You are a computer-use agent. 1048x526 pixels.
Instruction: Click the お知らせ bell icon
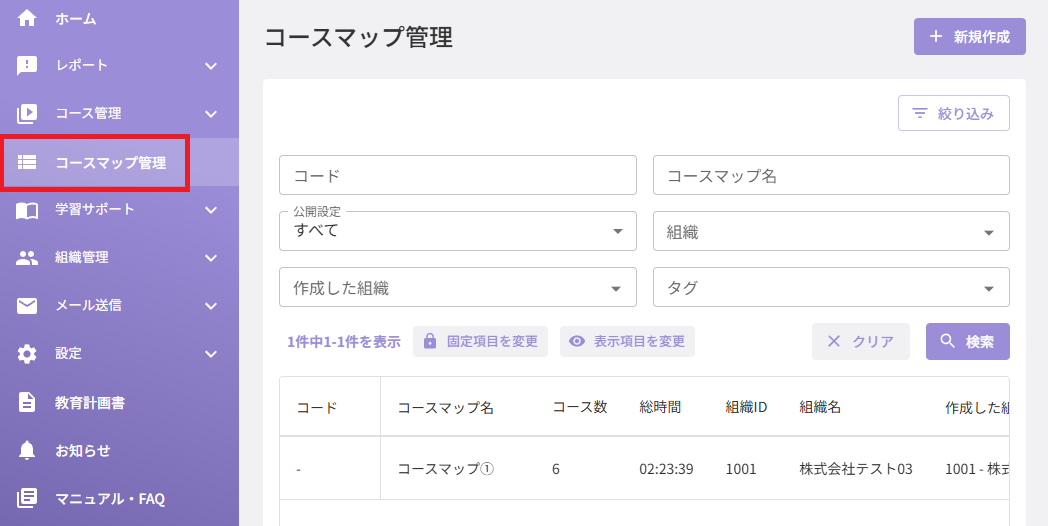27,450
